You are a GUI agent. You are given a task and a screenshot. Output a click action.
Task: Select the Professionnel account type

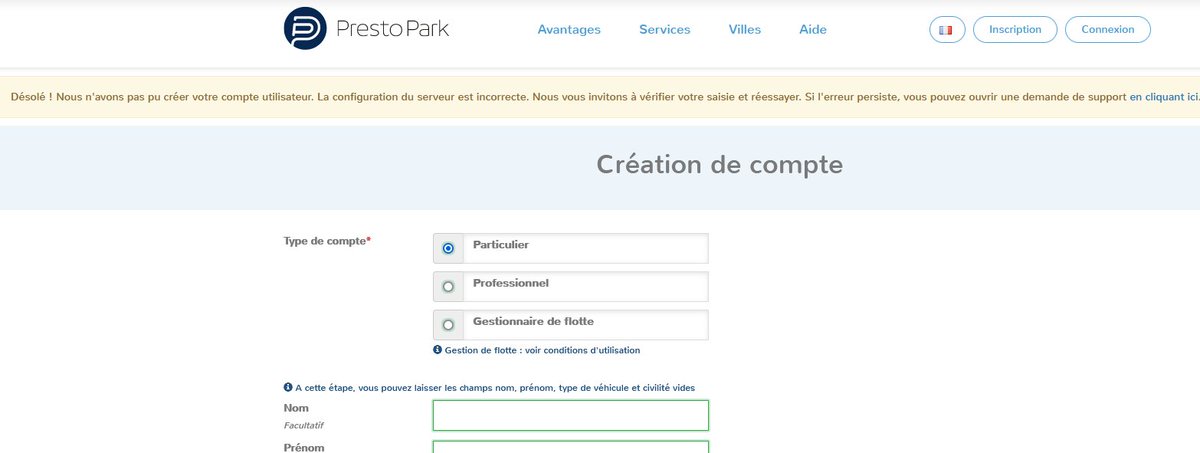pyautogui.click(x=448, y=286)
